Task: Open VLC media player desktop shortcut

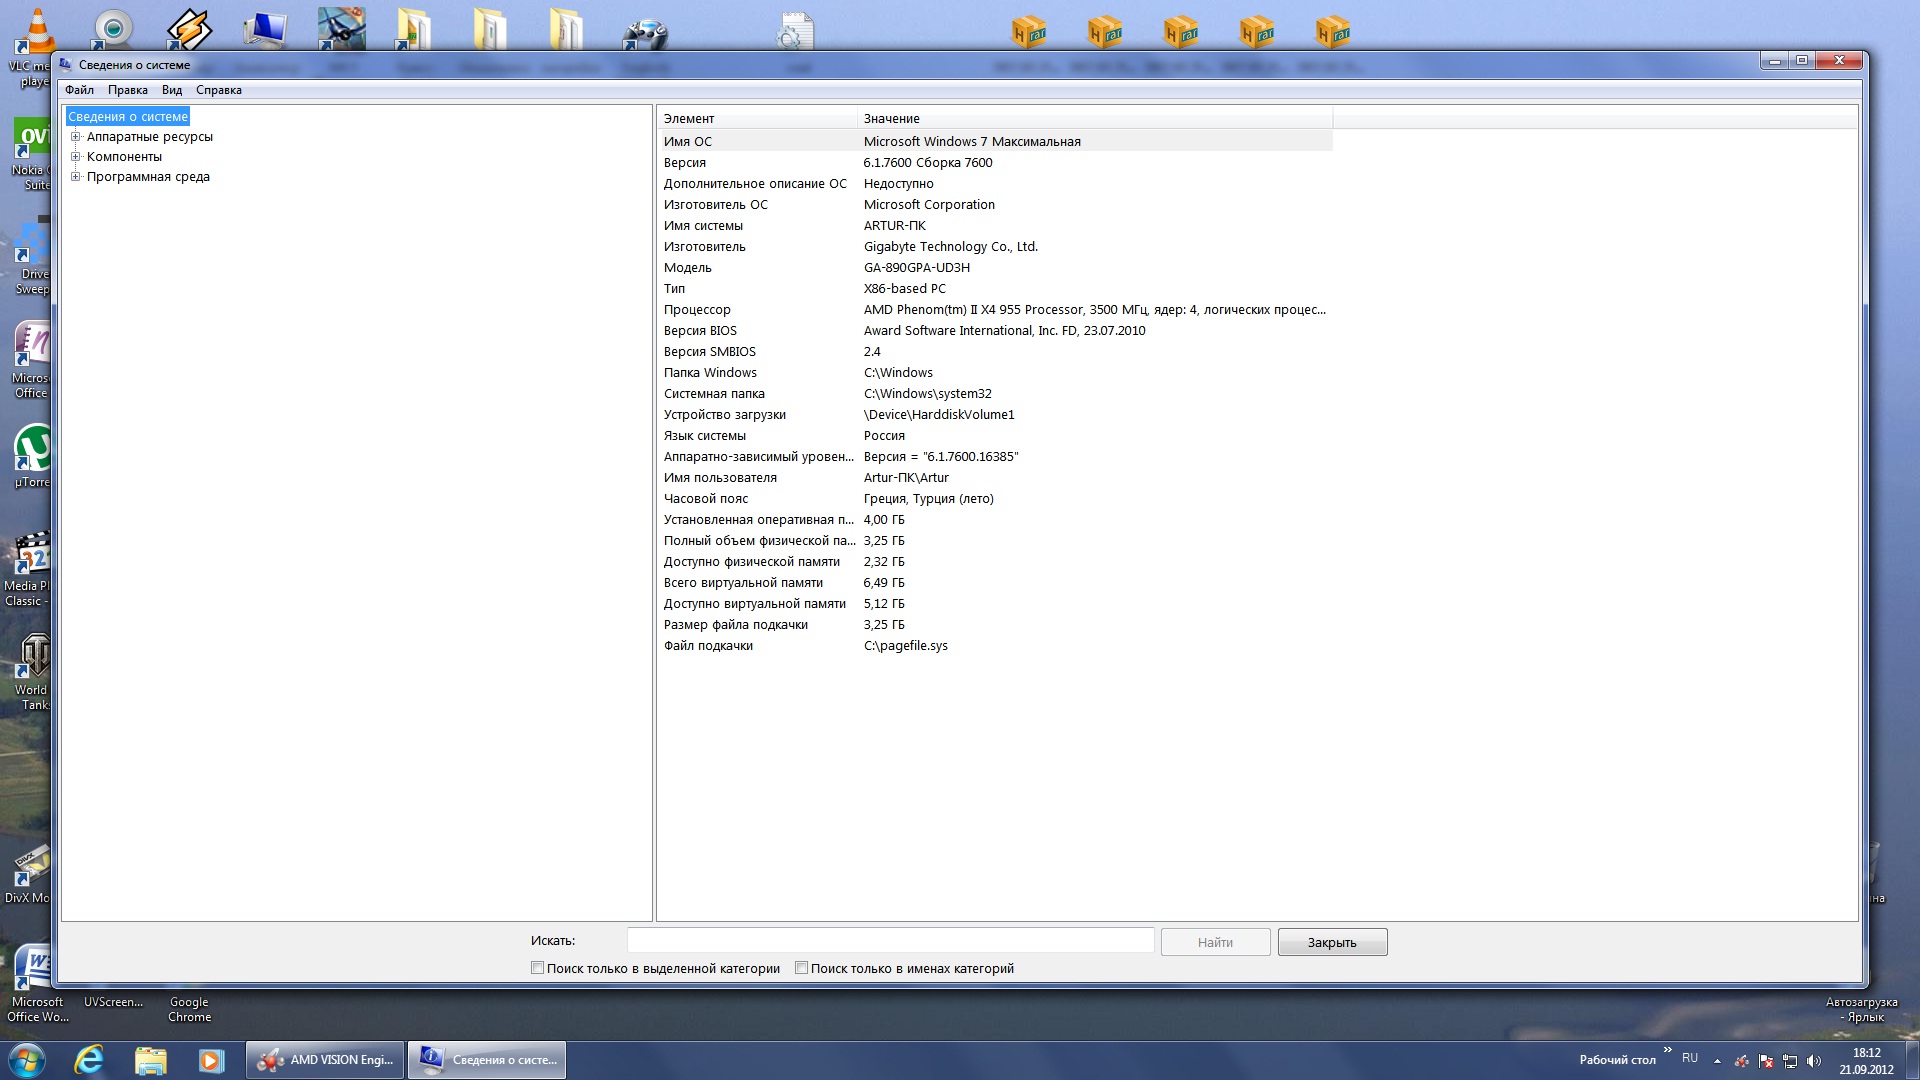Action: (36, 30)
